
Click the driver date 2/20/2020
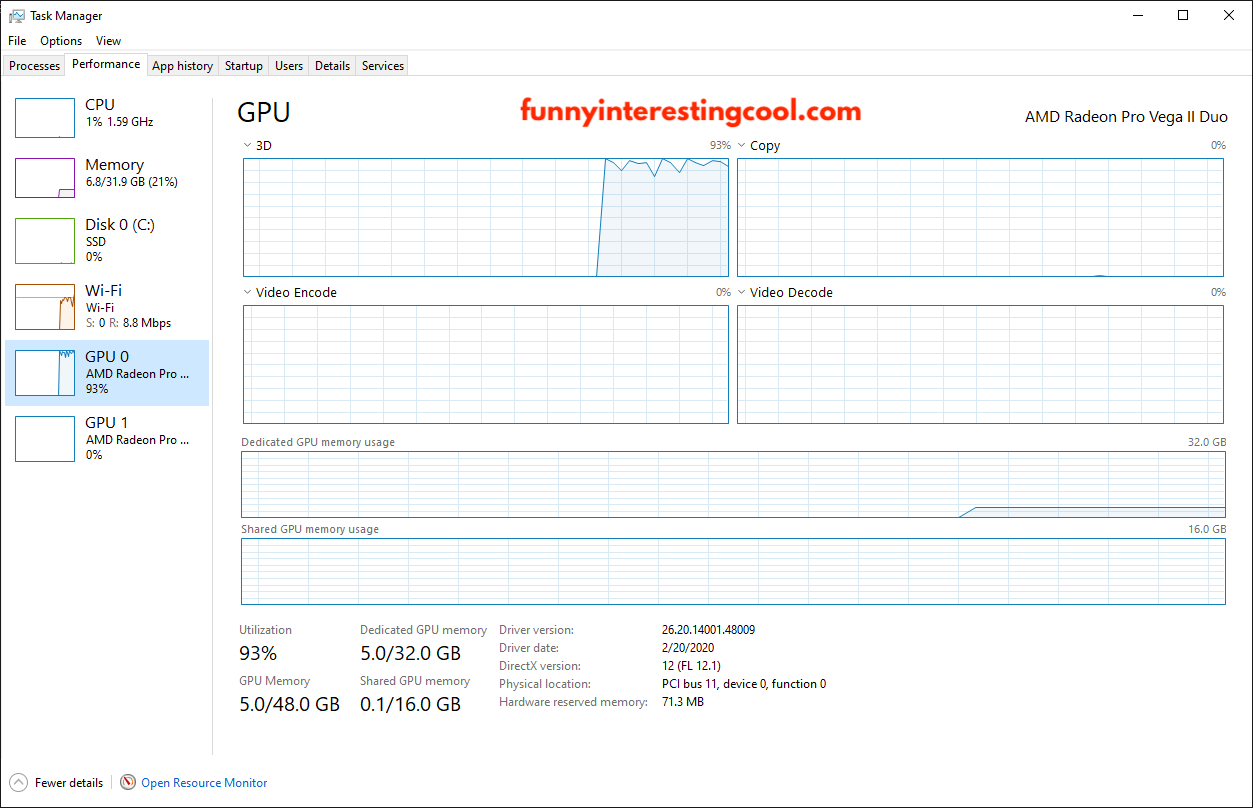pyautogui.click(x=688, y=648)
